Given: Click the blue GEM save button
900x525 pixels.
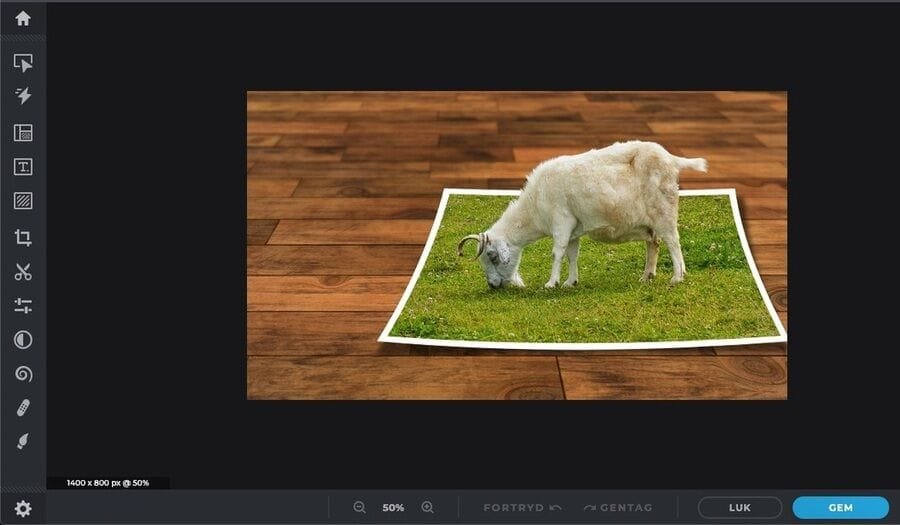Looking at the screenshot, I should pyautogui.click(x=840, y=508).
